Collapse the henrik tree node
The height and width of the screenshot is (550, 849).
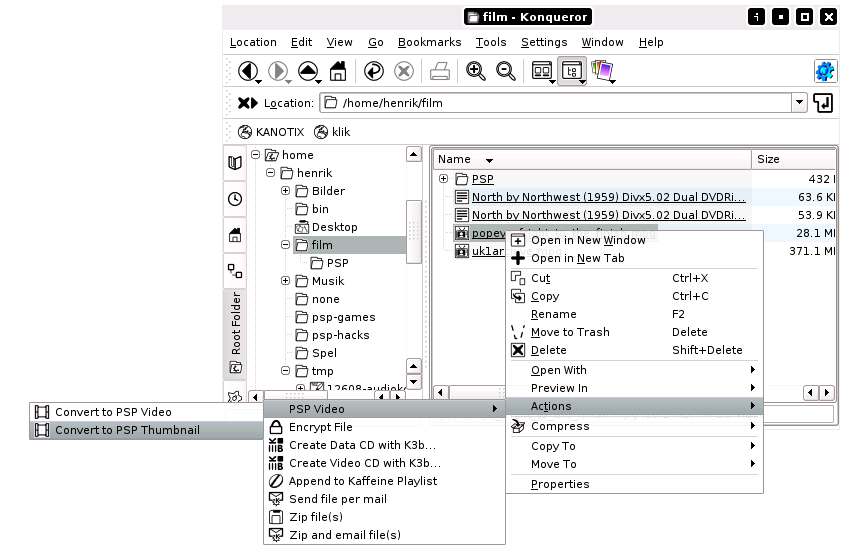[270, 173]
